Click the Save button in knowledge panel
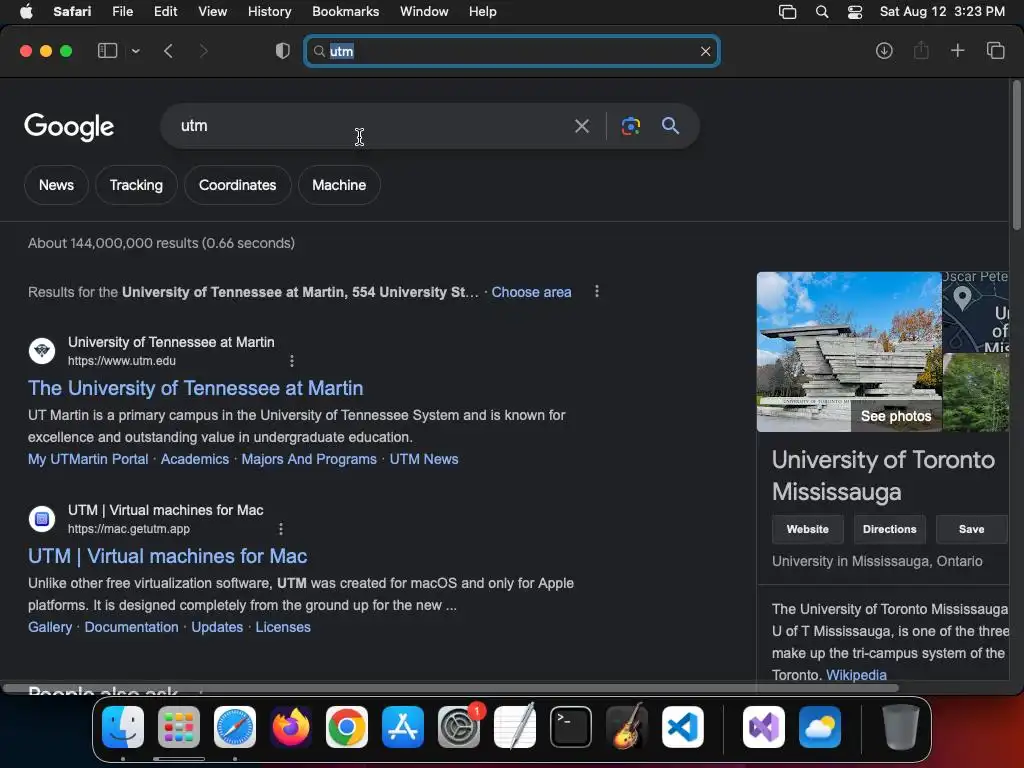Viewport: 1024px width, 768px height. tap(971, 529)
